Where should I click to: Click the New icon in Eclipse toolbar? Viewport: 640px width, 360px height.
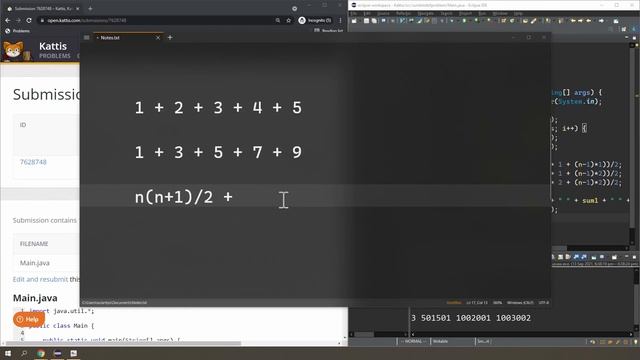click(354, 20)
